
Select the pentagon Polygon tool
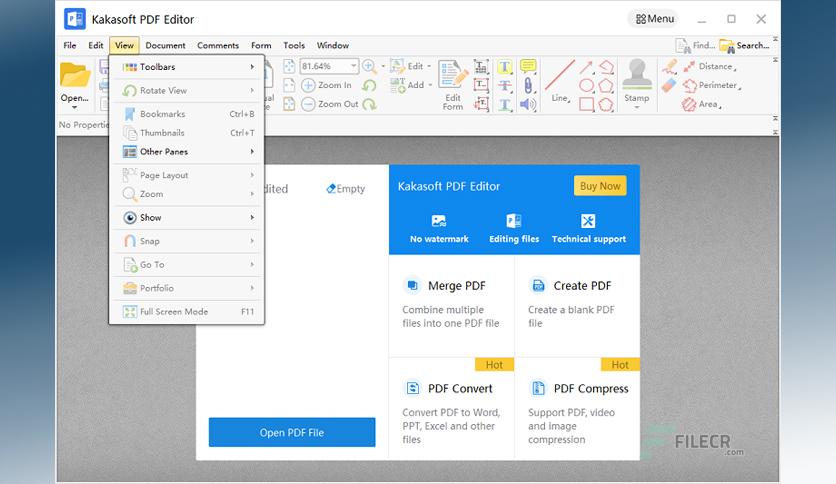(606, 85)
